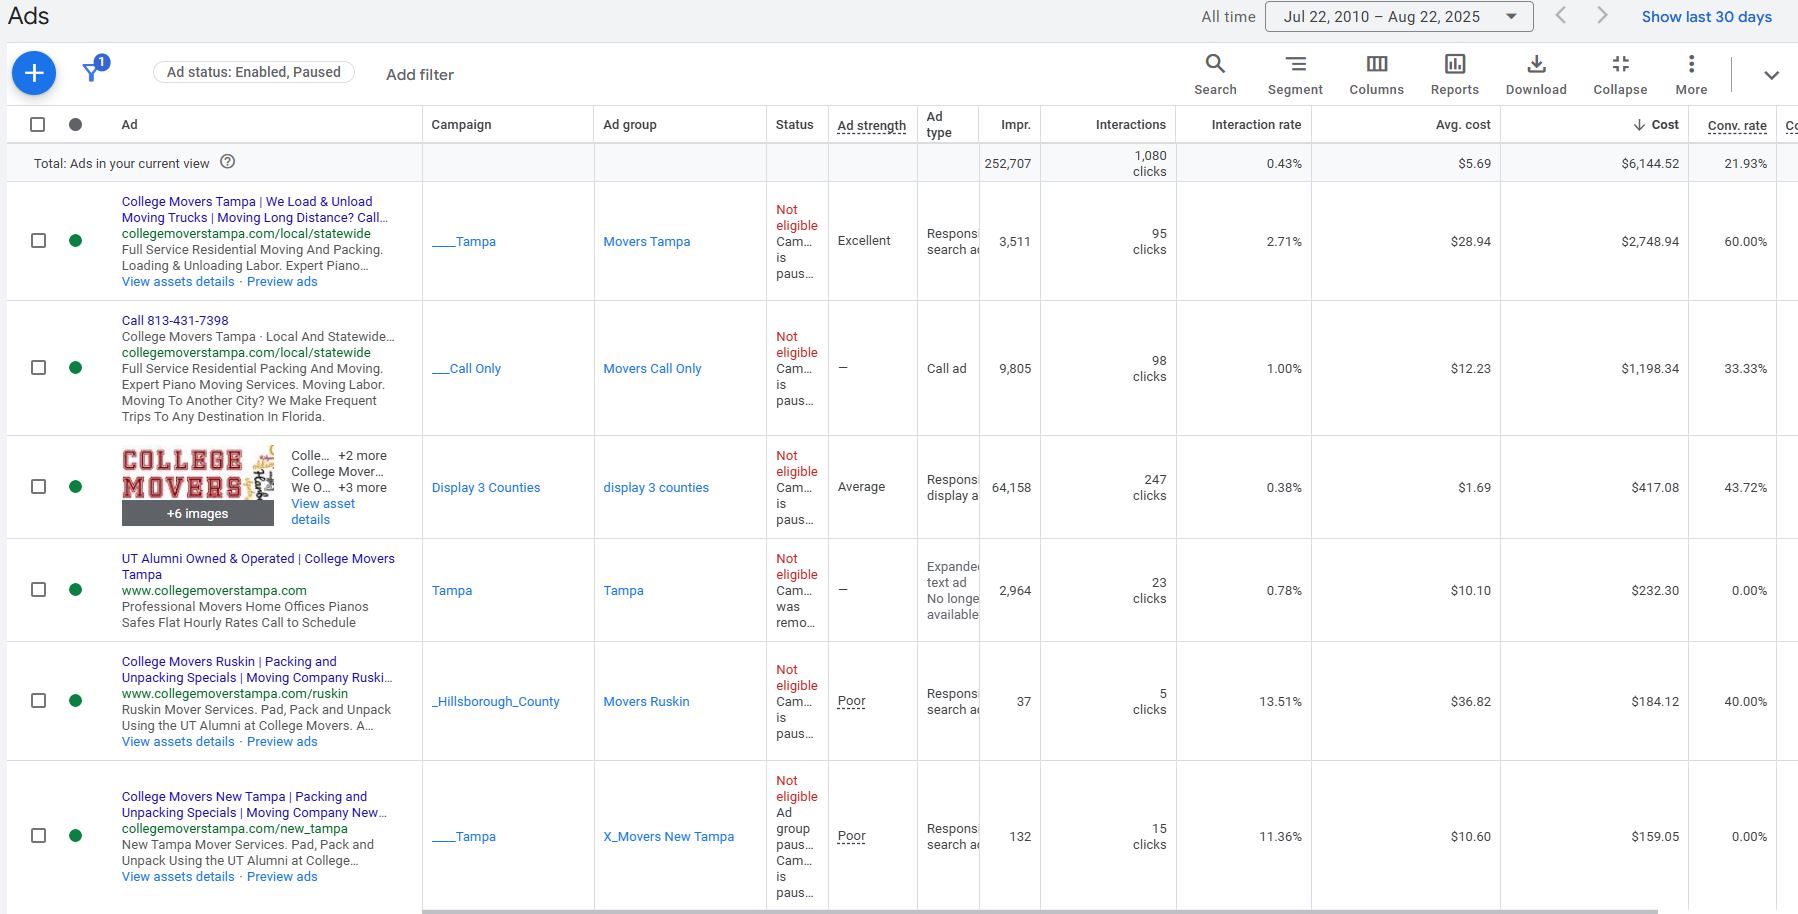Click green status dot for Call 813-431-7398 ad
The height and width of the screenshot is (914, 1798).
(x=75, y=367)
